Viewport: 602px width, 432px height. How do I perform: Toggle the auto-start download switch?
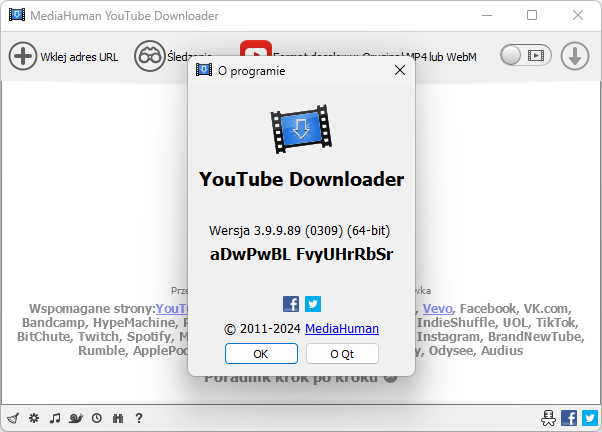[526, 55]
